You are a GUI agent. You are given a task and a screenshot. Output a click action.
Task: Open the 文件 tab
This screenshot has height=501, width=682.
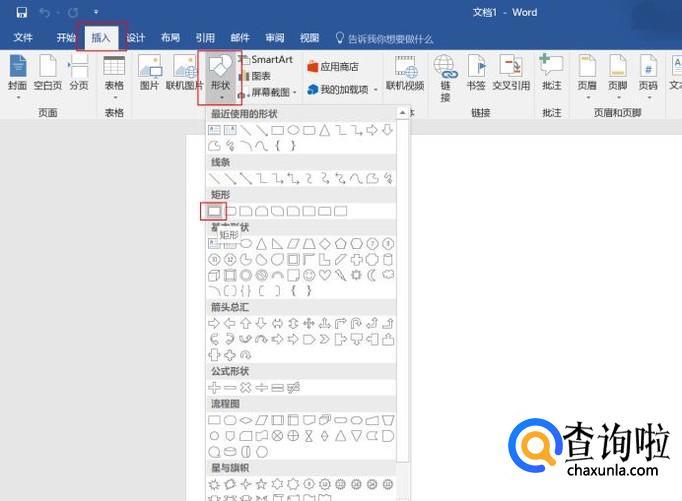[23, 38]
